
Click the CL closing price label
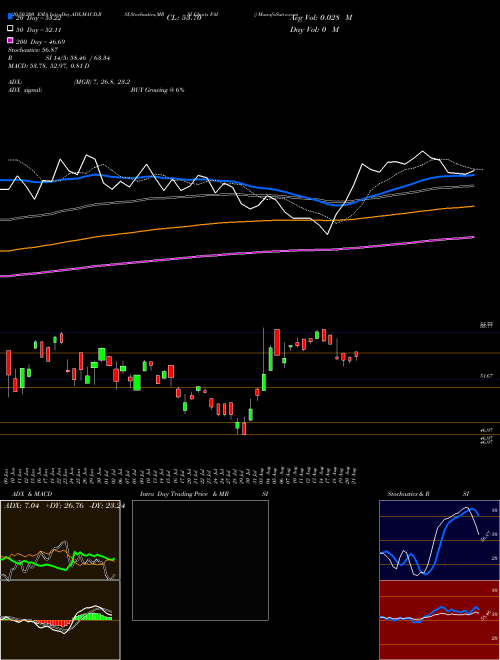(x=184, y=18)
